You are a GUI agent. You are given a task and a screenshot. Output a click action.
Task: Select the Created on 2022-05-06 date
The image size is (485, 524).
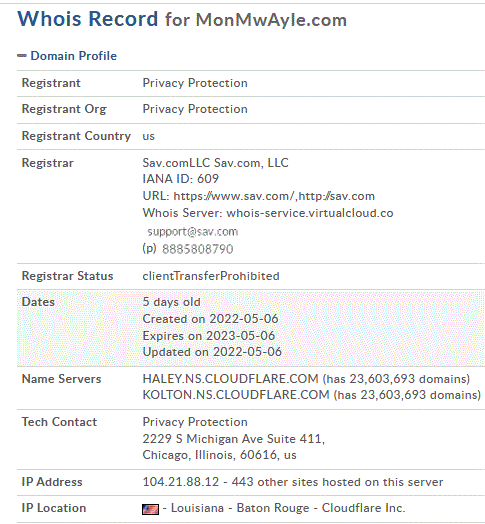210,319
